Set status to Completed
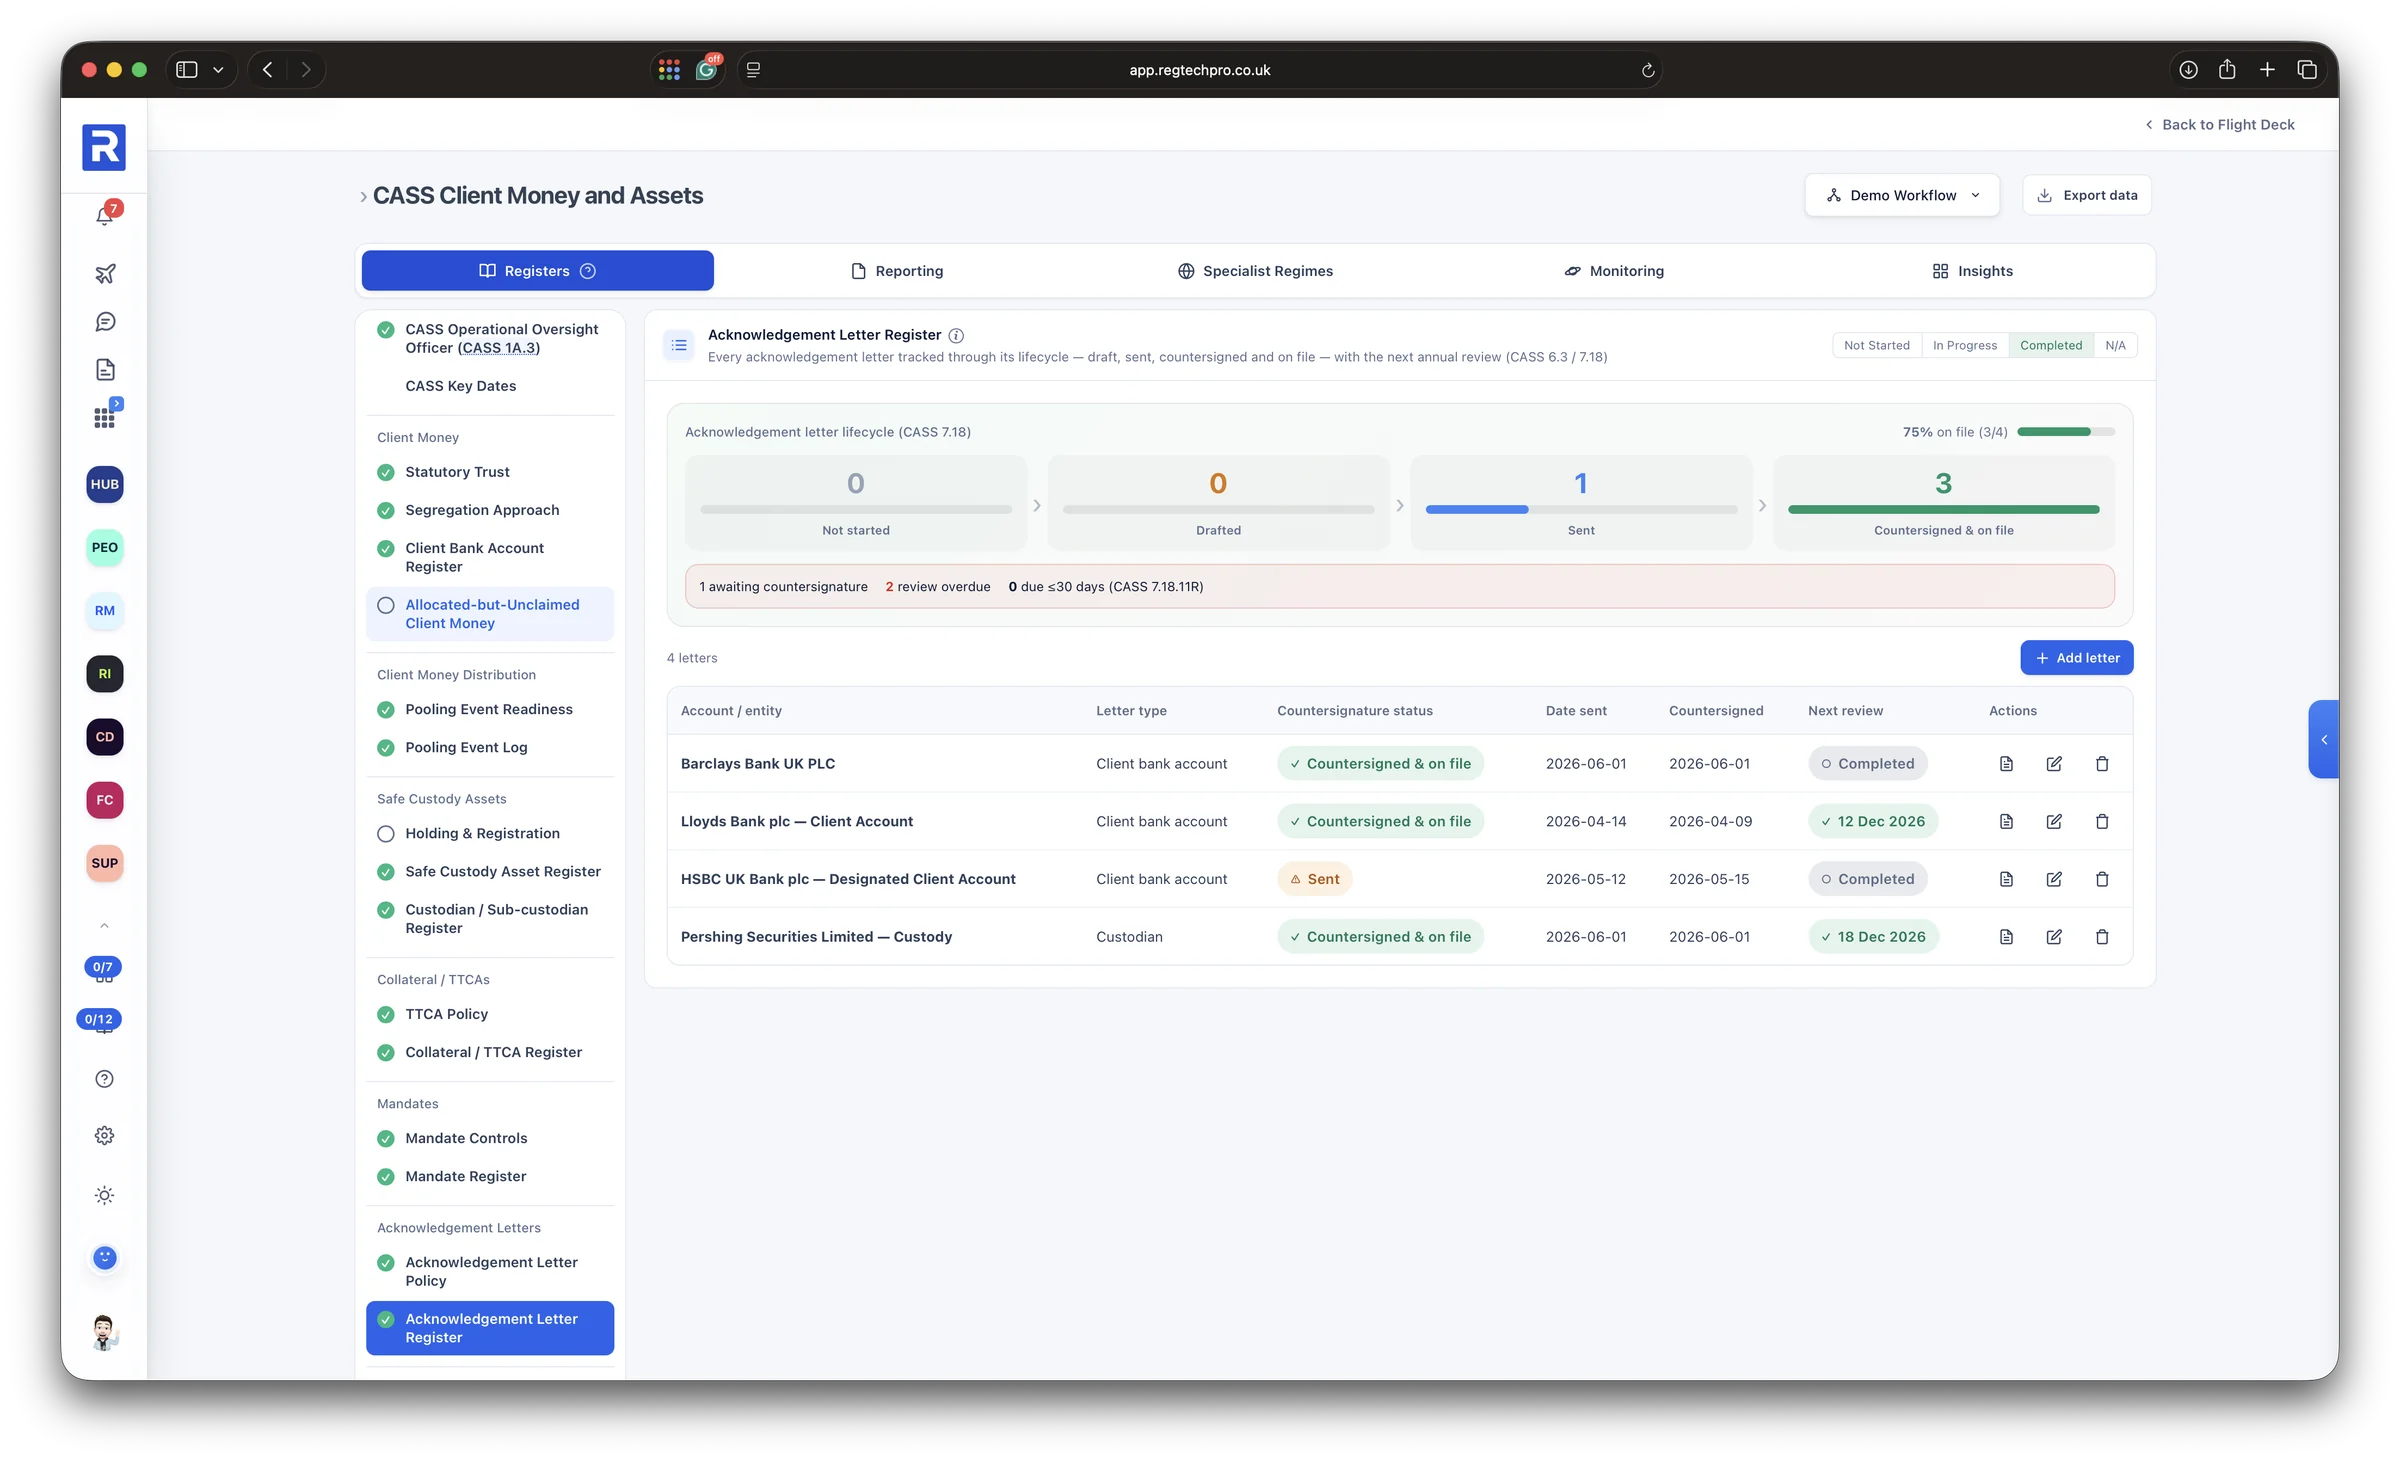This screenshot has height=1461, width=2400. tap(2050, 345)
